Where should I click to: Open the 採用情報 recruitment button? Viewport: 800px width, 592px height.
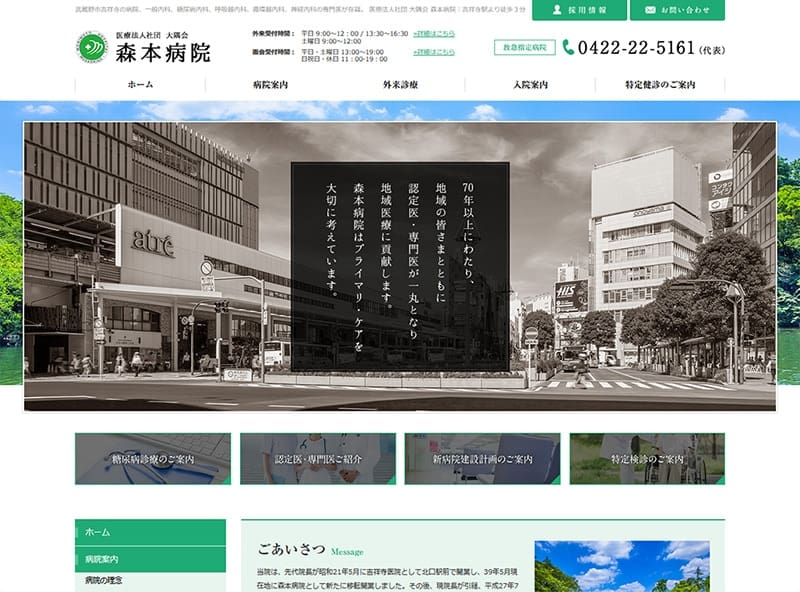tap(579, 10)
